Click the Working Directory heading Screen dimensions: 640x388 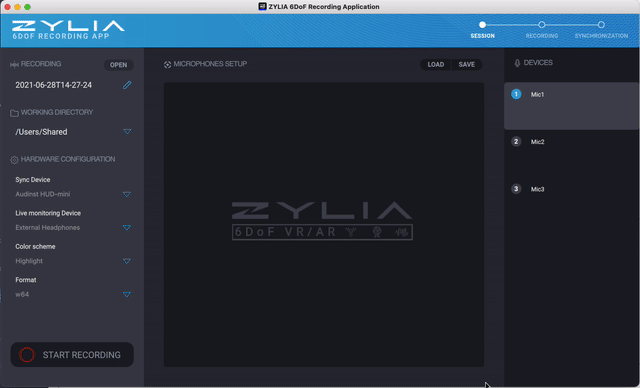tap(57, 112)
